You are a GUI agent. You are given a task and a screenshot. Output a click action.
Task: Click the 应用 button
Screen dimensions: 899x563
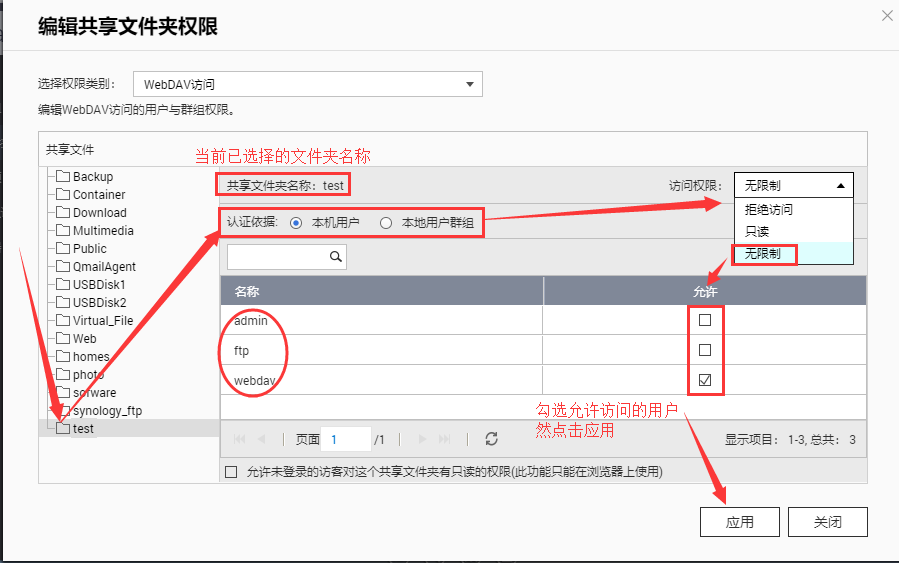pyautogui.click(x=740, y=522)
